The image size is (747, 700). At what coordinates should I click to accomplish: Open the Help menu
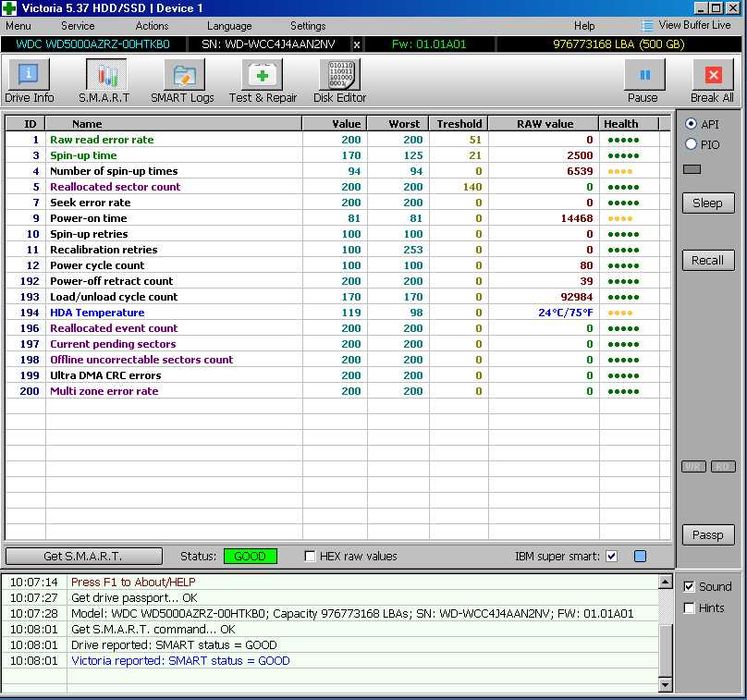click(x=584, y=26)
